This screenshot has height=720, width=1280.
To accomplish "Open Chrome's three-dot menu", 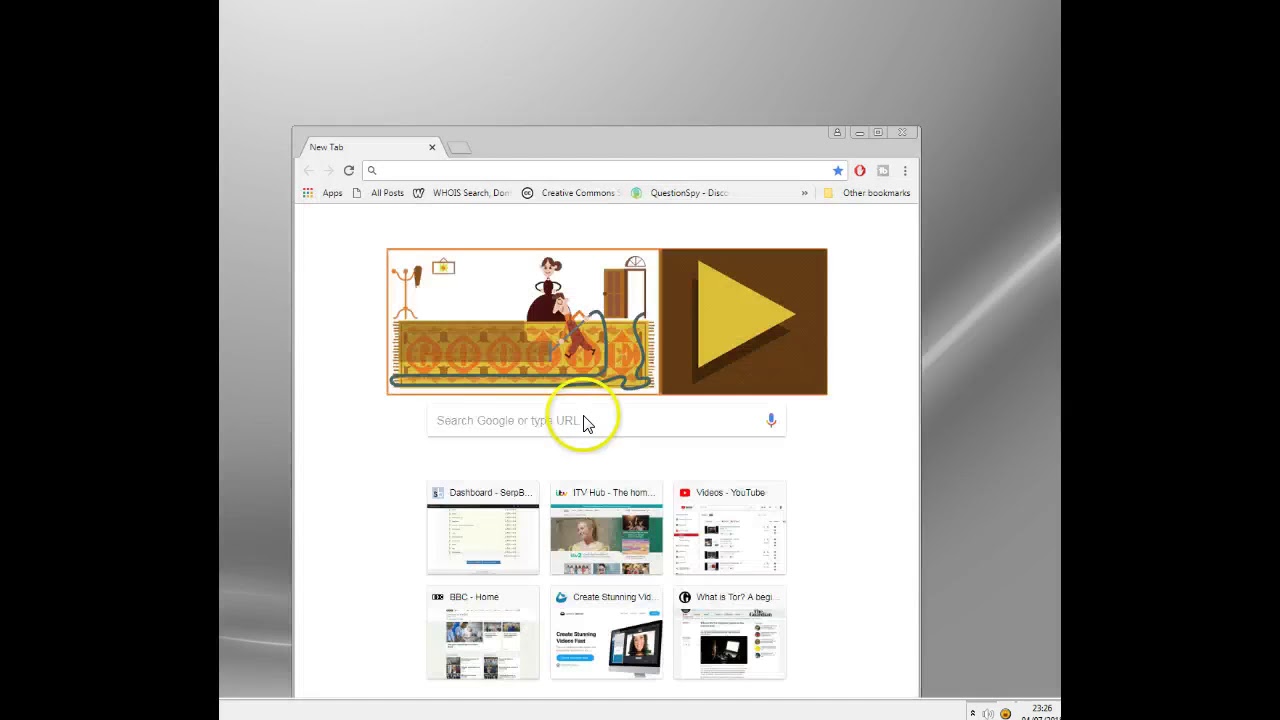I will point(905,171).
